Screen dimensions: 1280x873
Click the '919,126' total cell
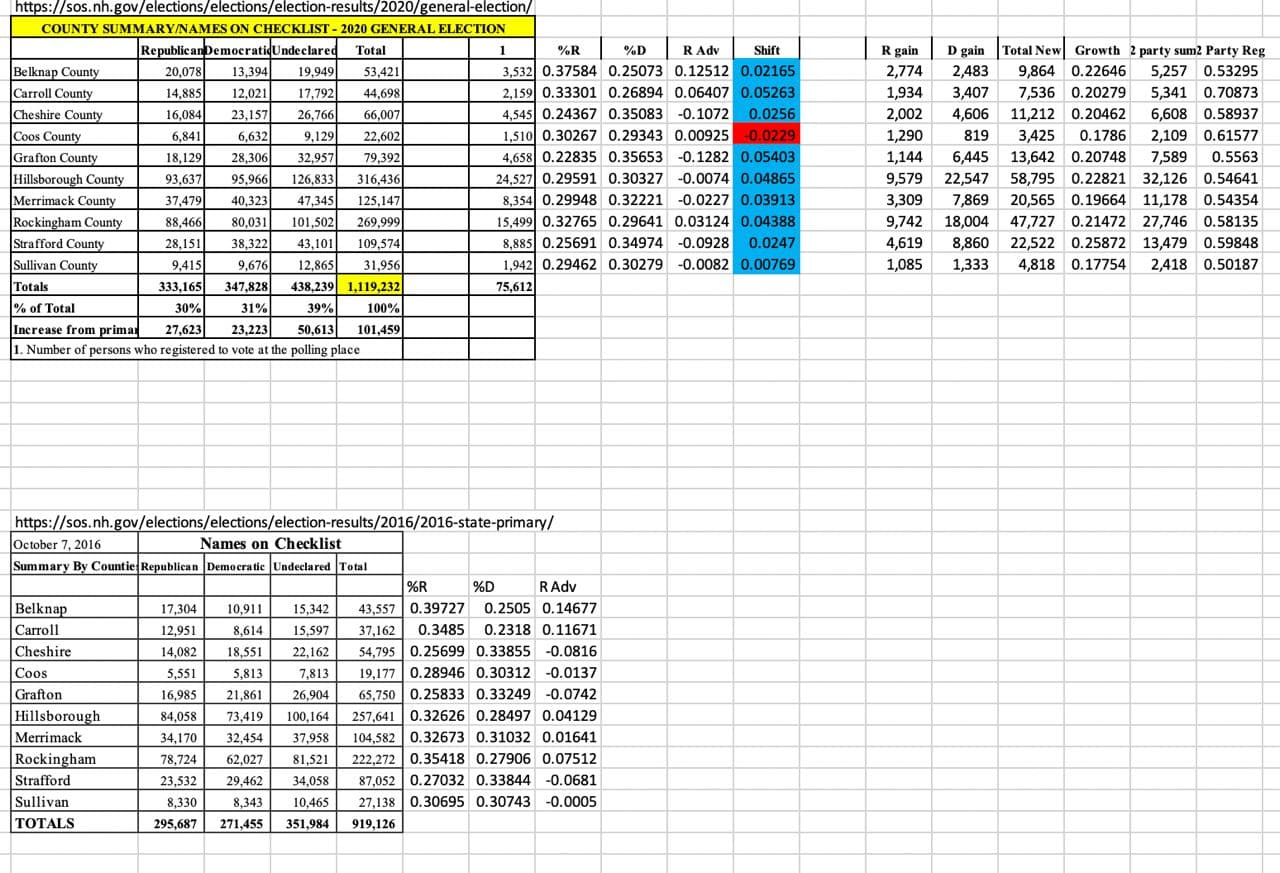click(x=370, y=823)
